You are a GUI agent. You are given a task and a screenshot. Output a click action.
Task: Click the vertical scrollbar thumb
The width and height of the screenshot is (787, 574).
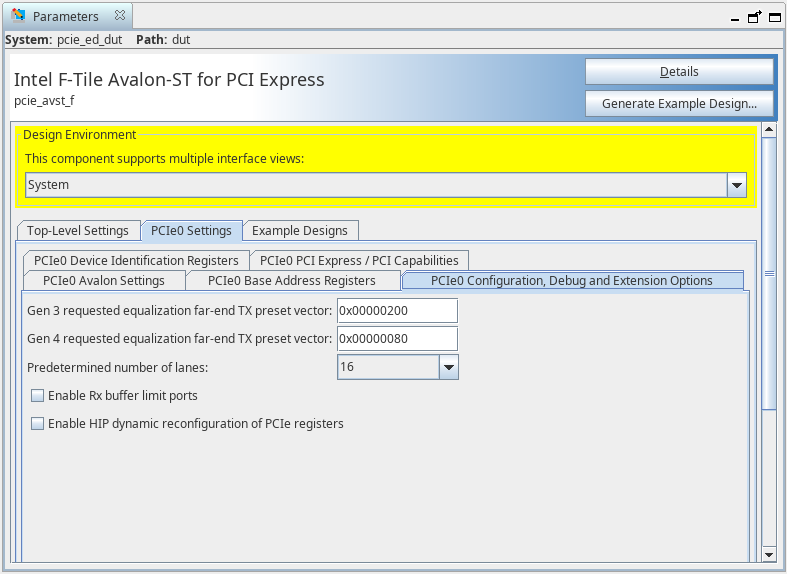coord(769,273)
